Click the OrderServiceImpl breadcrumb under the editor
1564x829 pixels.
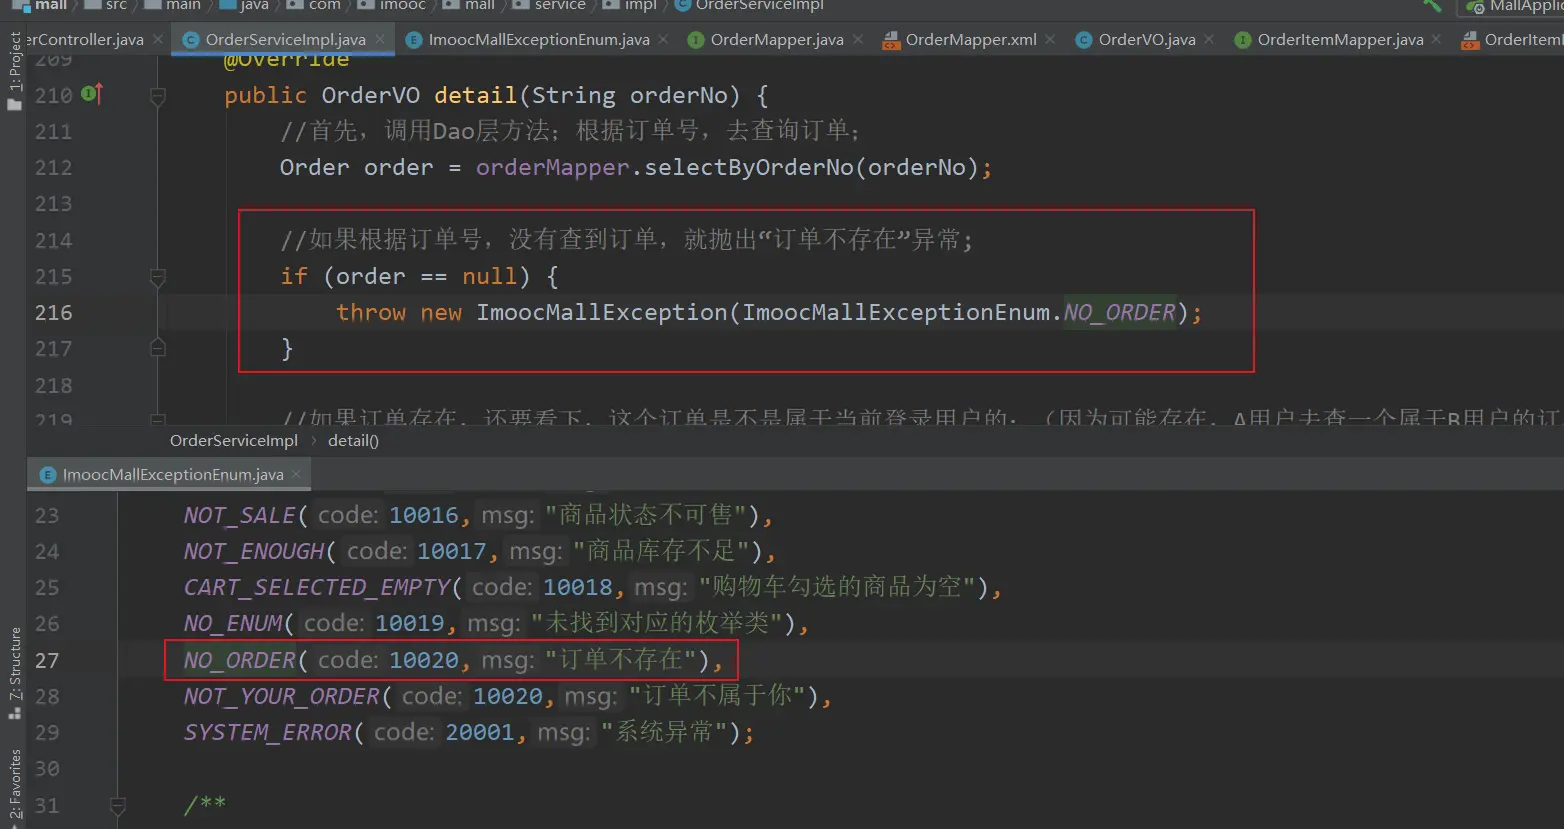click(x=234, y=441)
